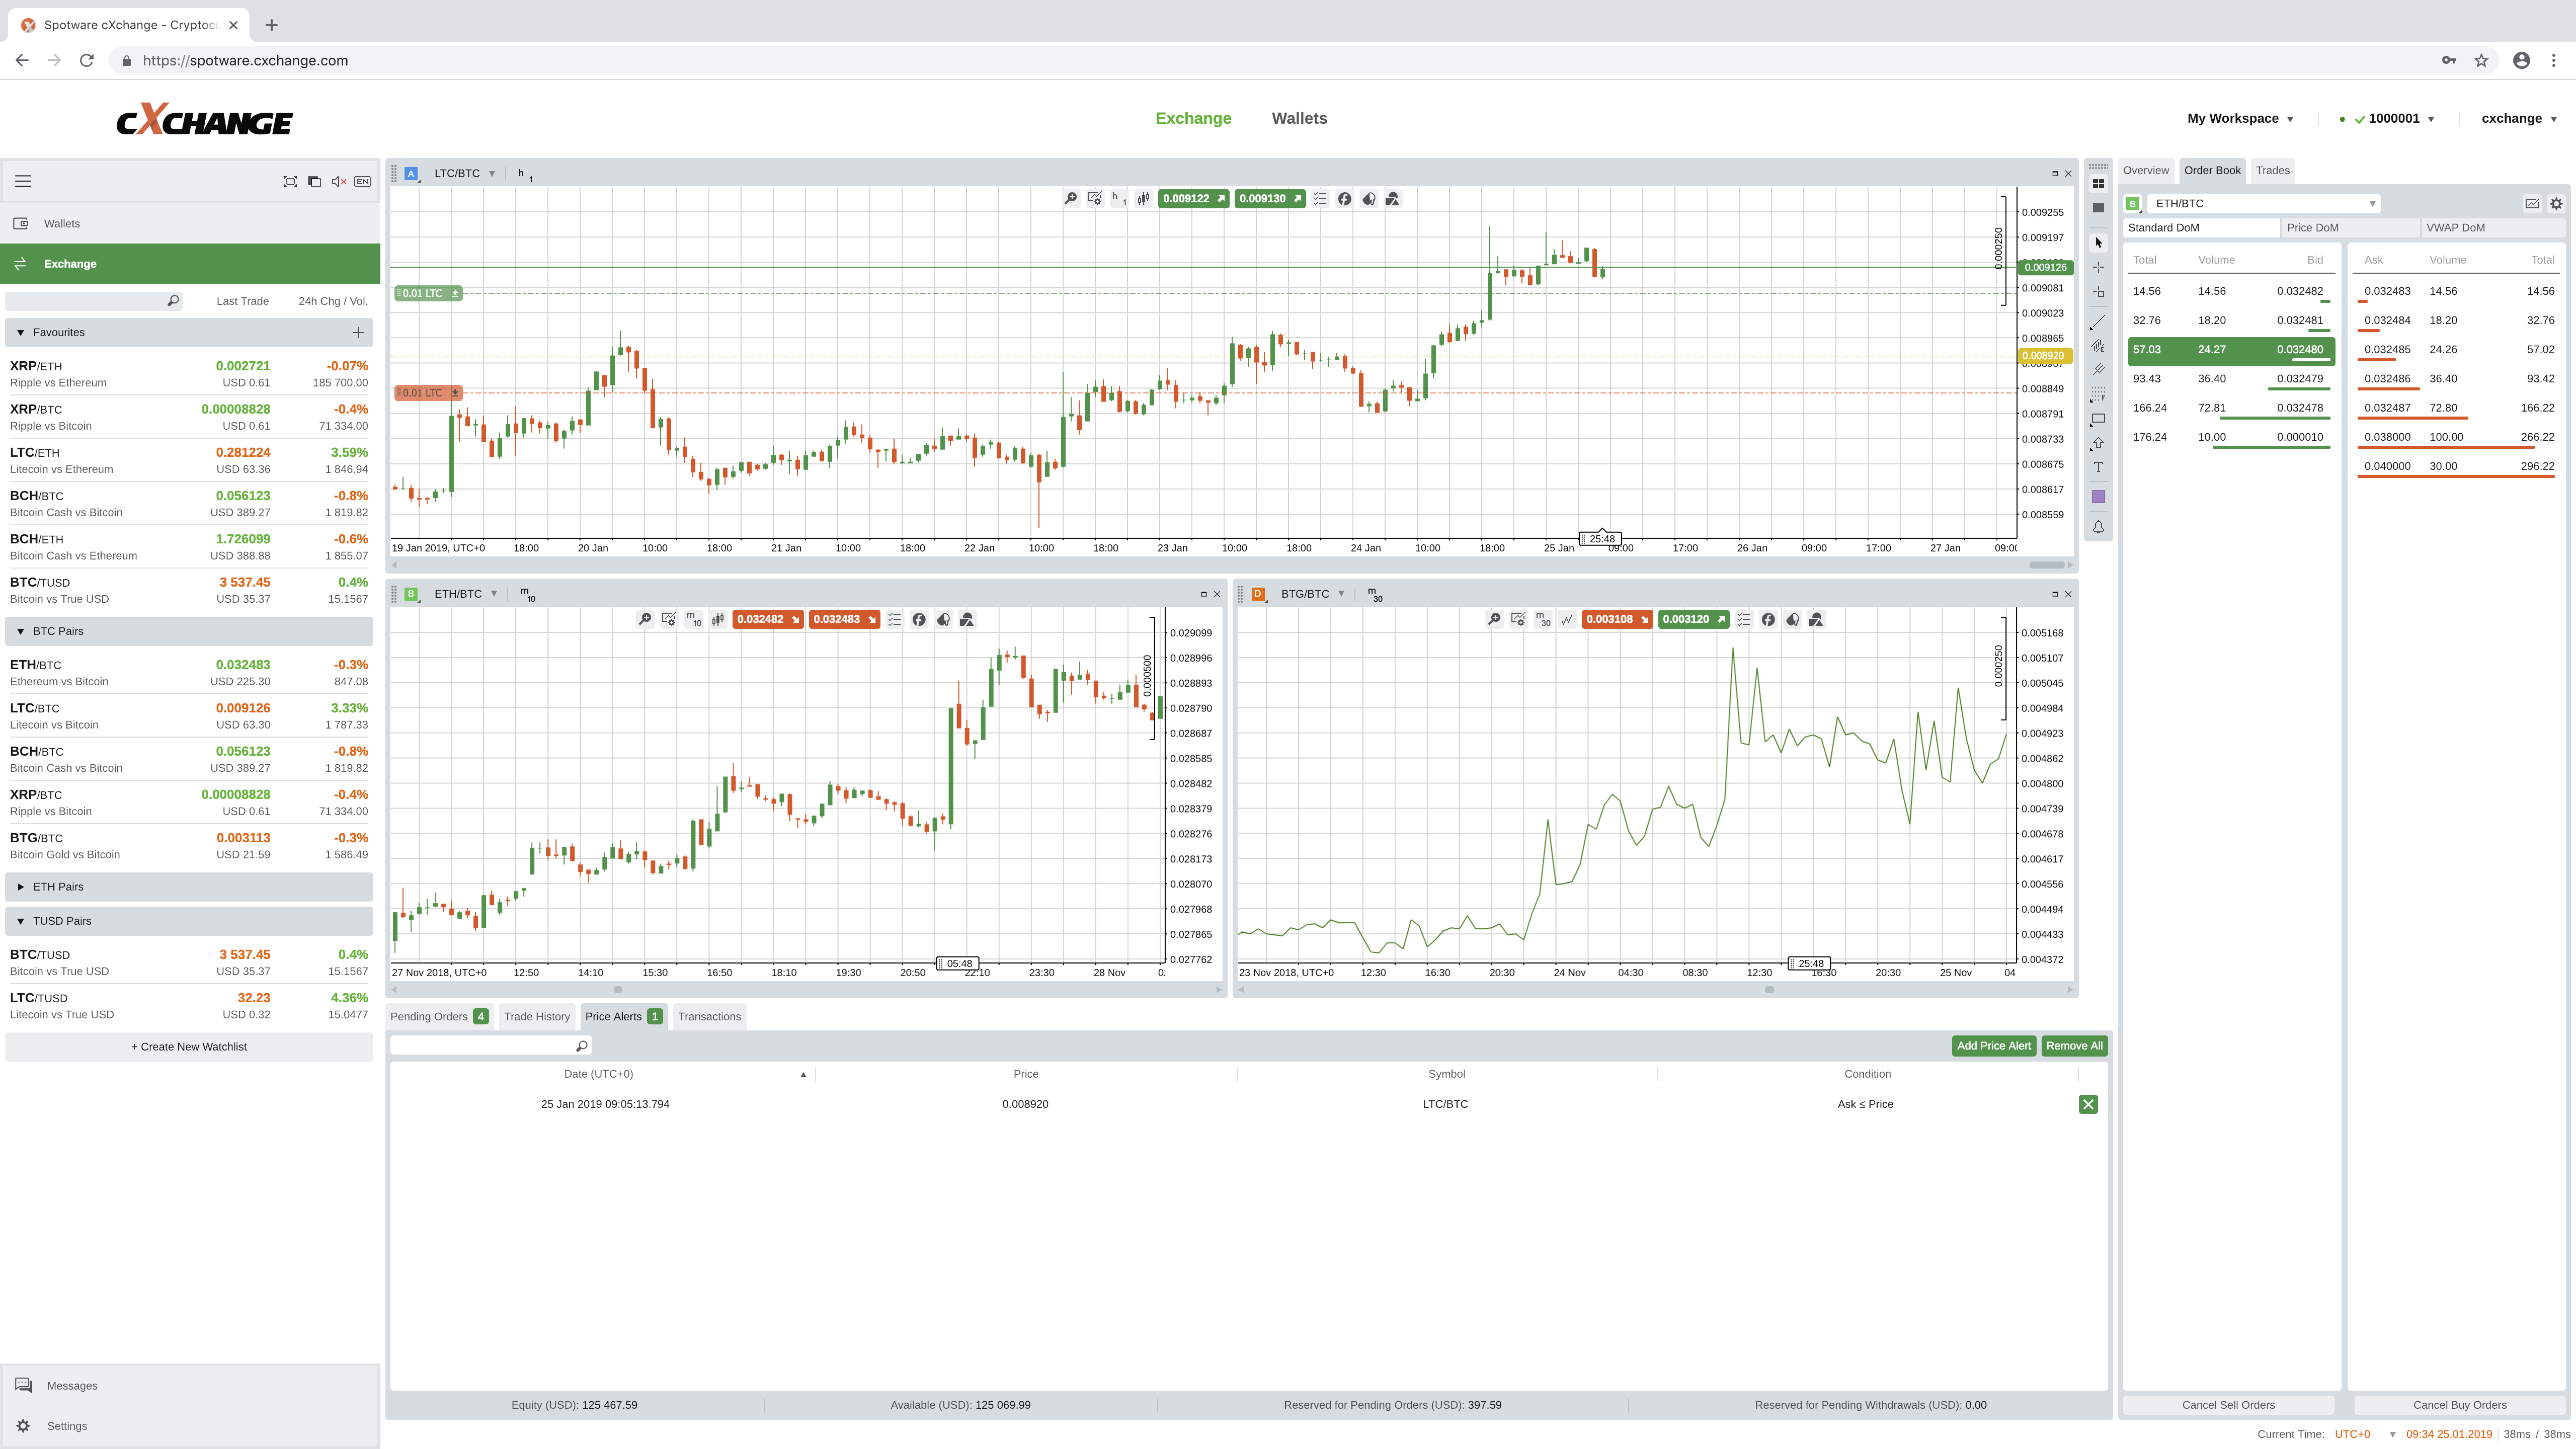Open the hamburger menu in the sidebar

click(x=23, y=181)
